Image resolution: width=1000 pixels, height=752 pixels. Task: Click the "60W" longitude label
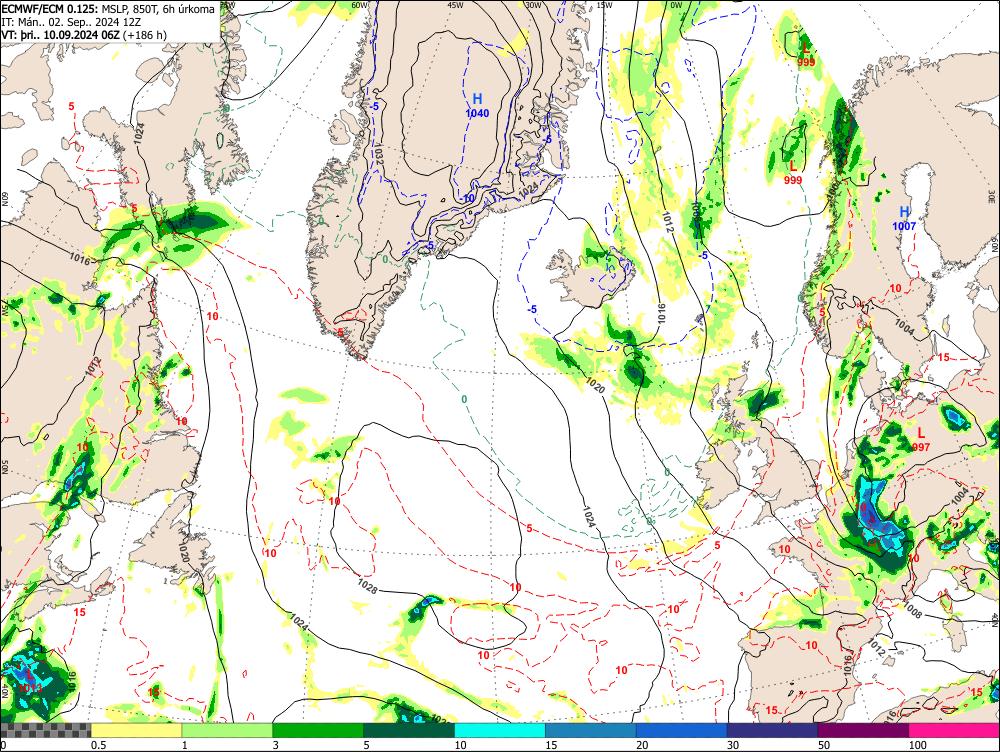click(360, 4)
